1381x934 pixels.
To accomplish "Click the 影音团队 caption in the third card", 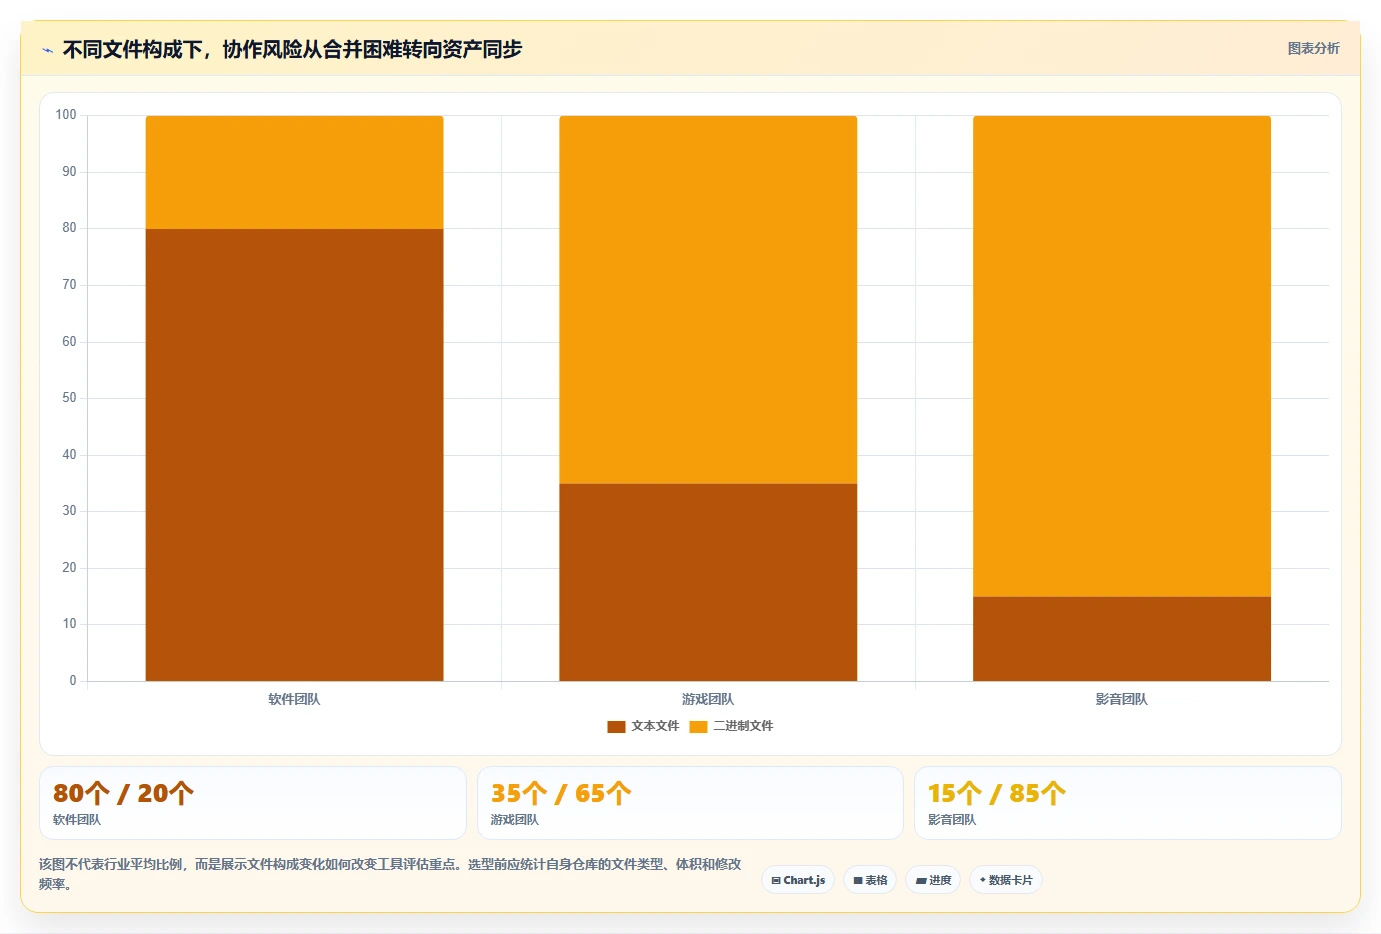I will click(952, 820).
